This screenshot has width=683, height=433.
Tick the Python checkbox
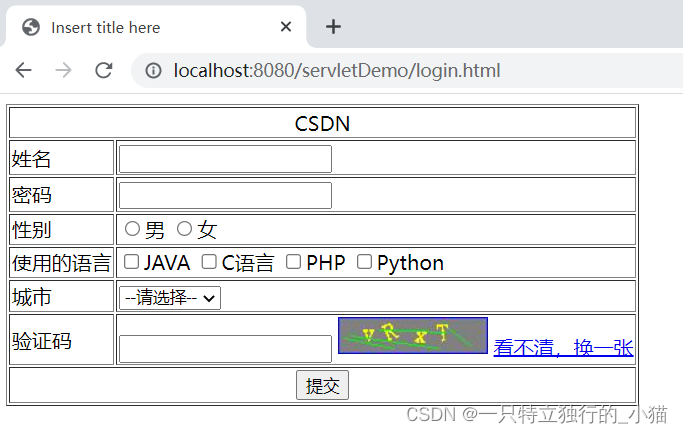coord(364,262)
